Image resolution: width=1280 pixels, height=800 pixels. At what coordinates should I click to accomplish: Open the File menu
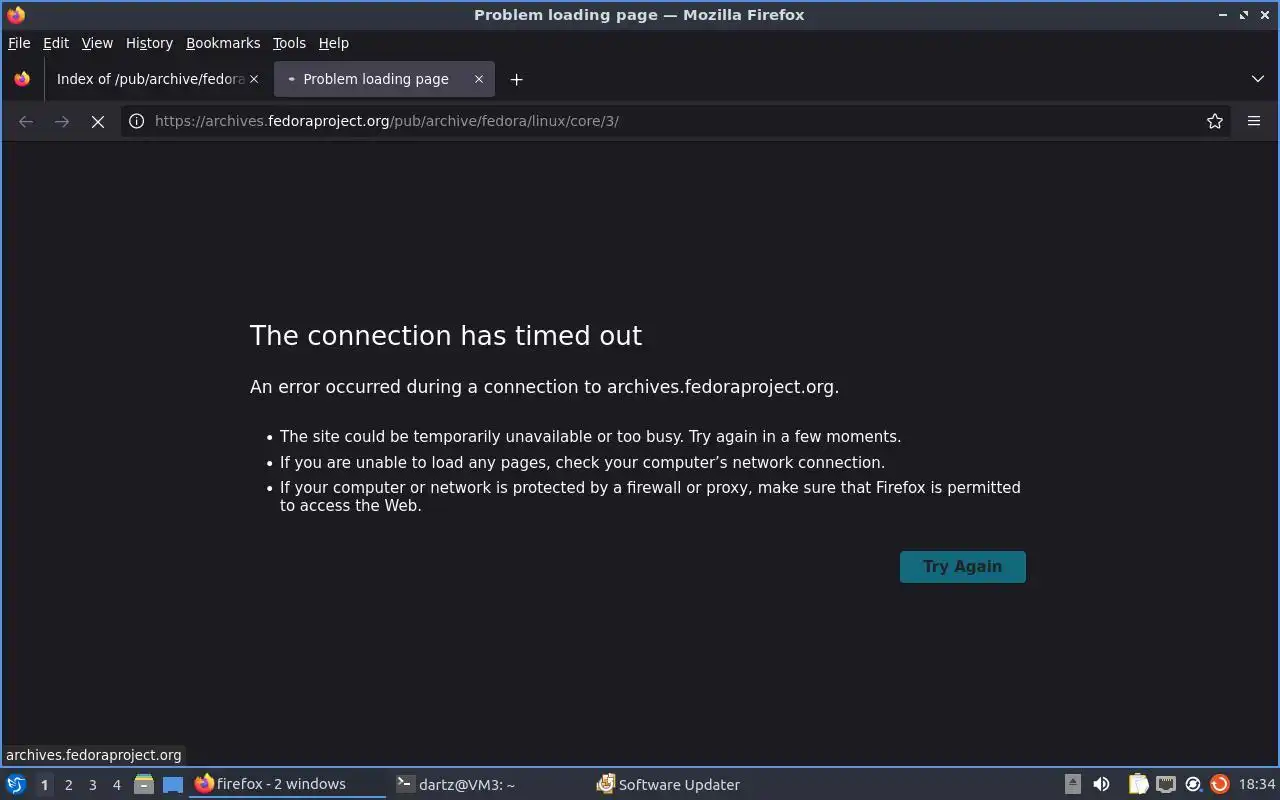19,43
